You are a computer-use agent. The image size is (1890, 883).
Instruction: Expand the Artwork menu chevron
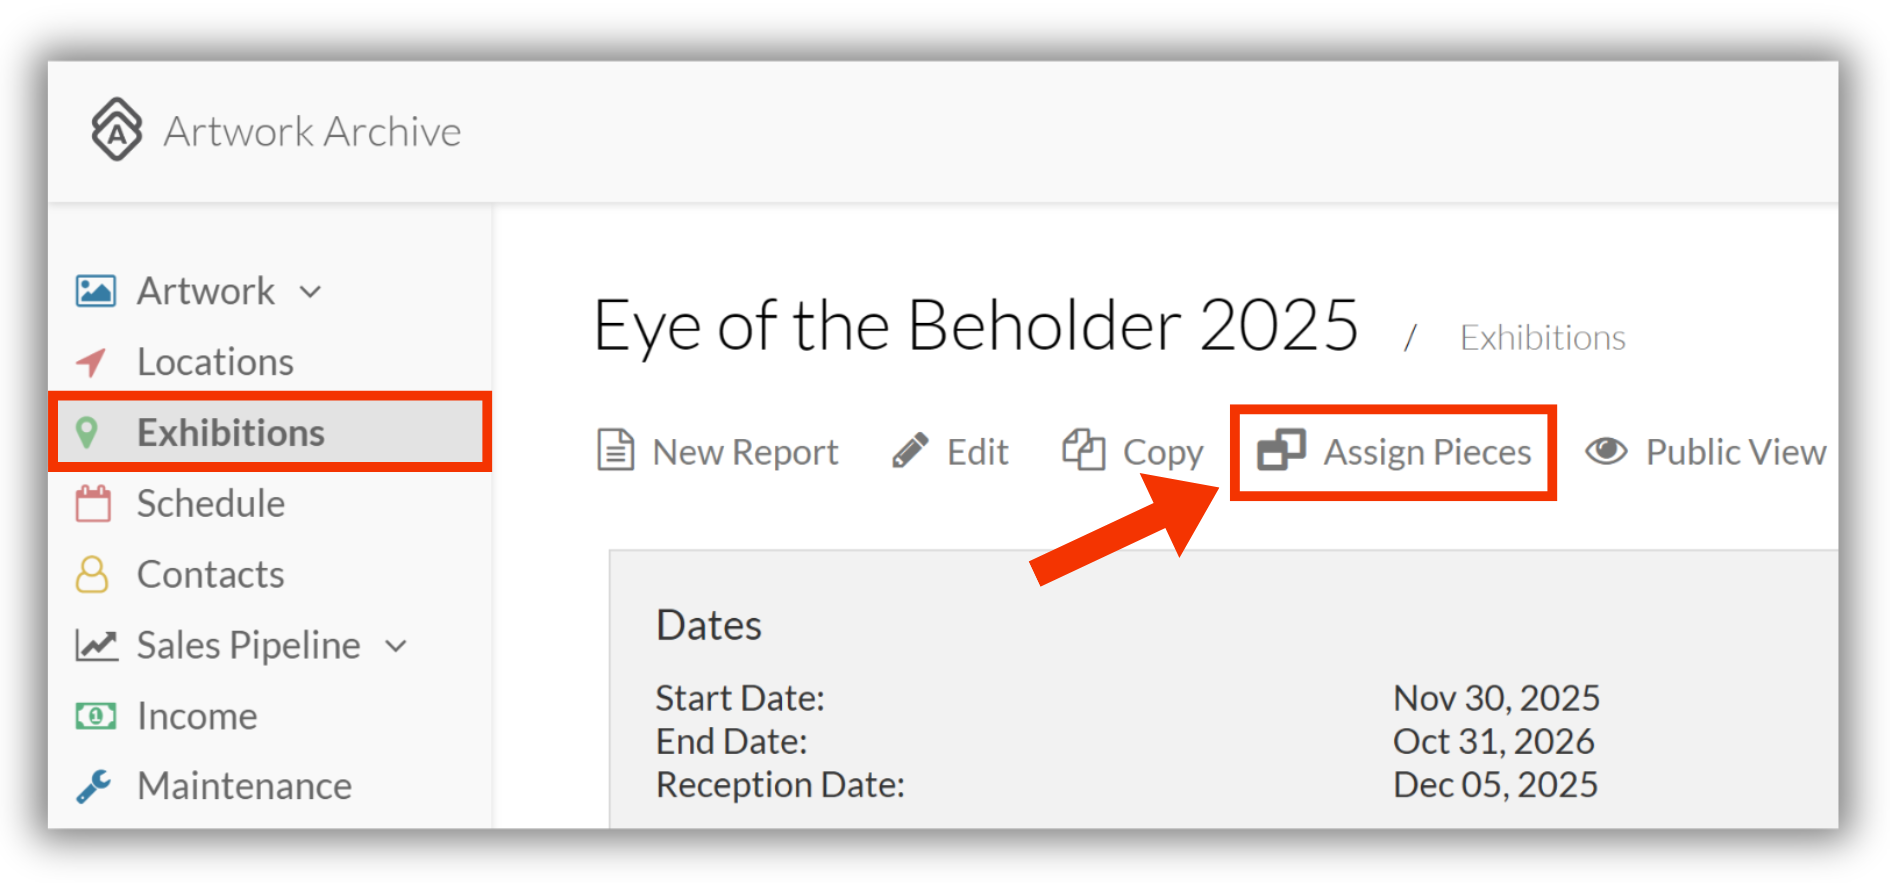coord(311,292)
